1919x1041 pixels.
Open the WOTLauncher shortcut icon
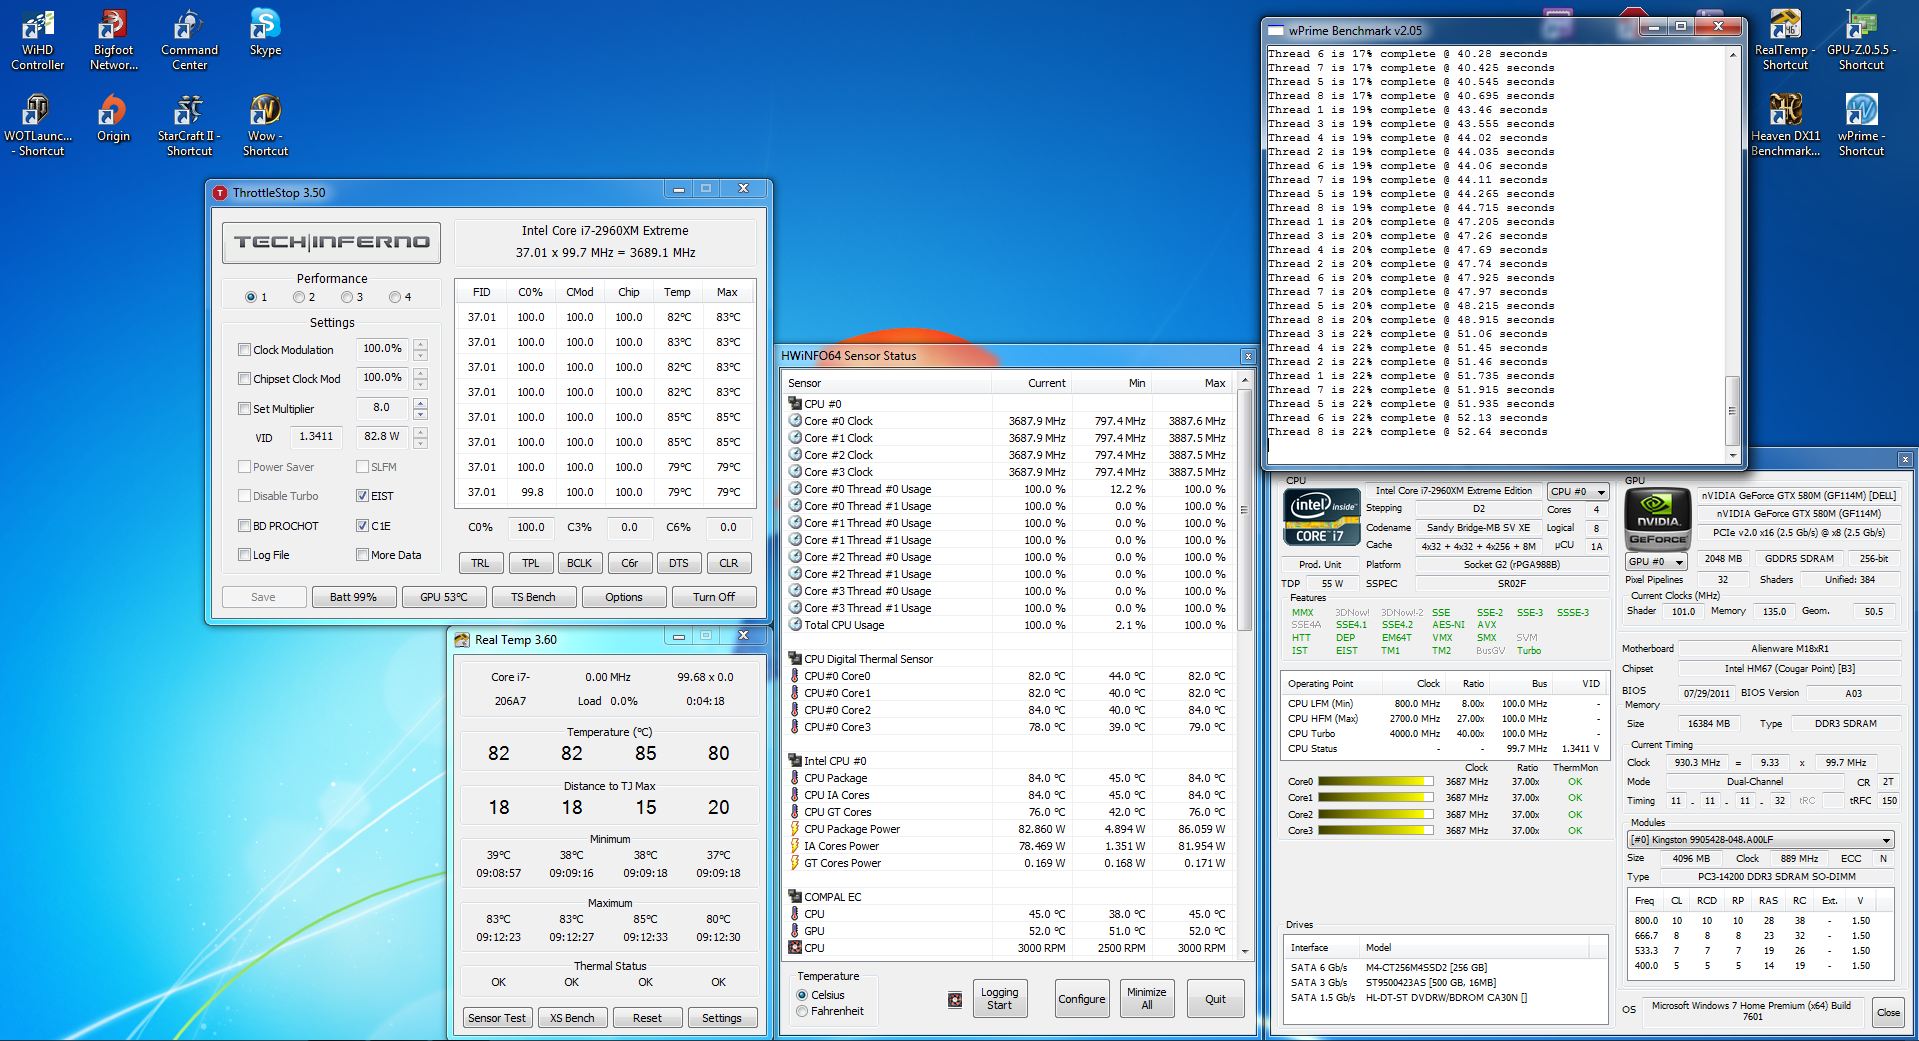37,126
